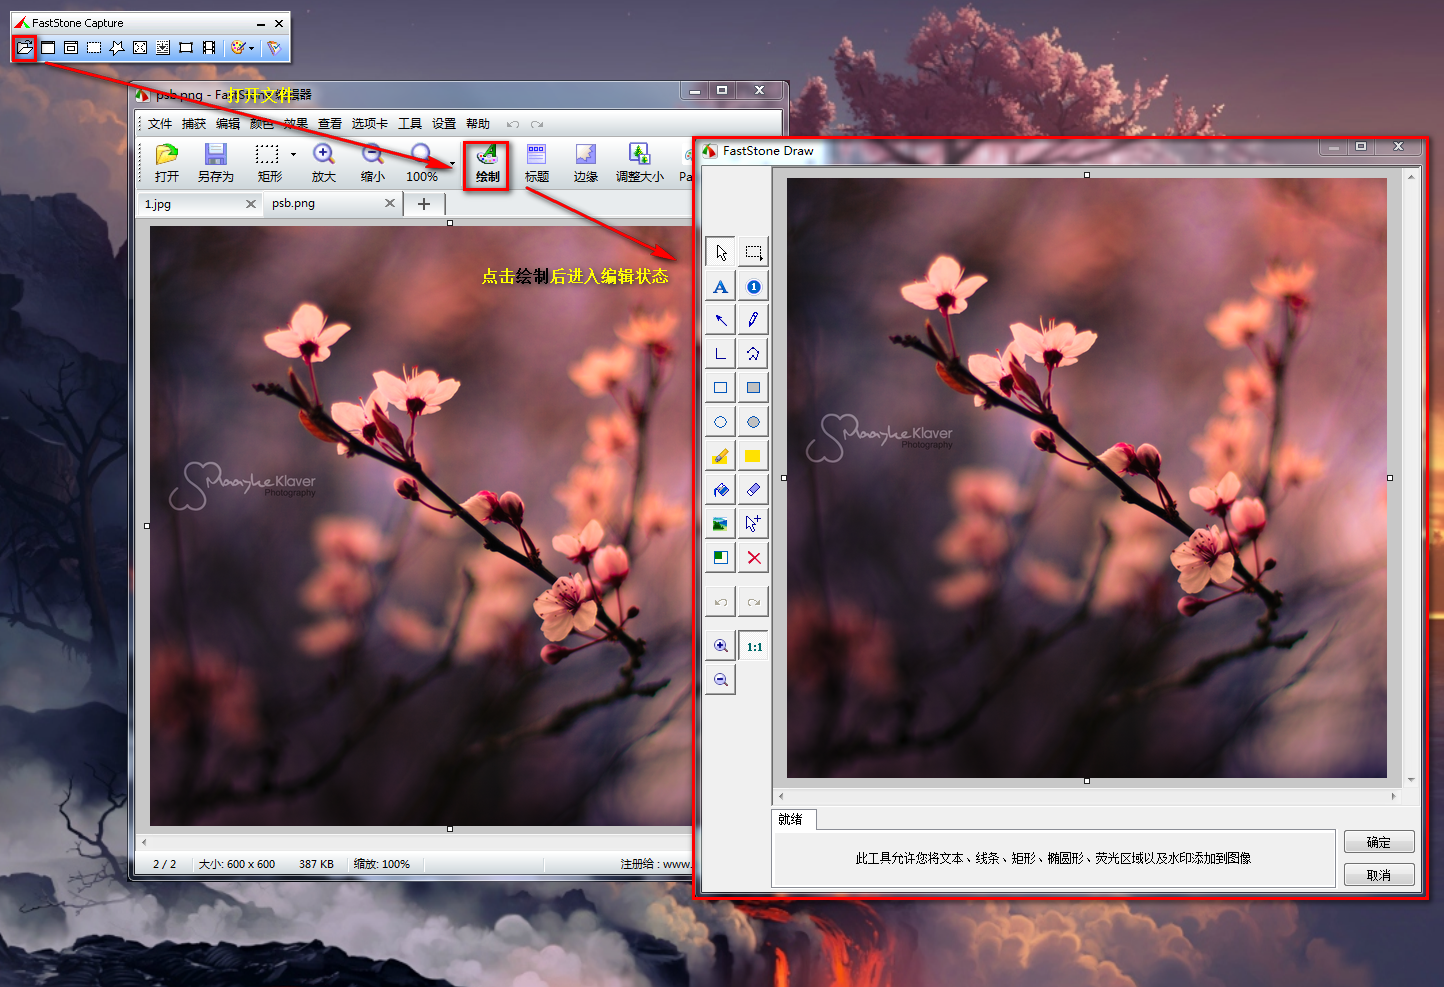Open the 工具 menu in editor
The width and height of the screenshot is (1444, 987).
pos(410,124)
